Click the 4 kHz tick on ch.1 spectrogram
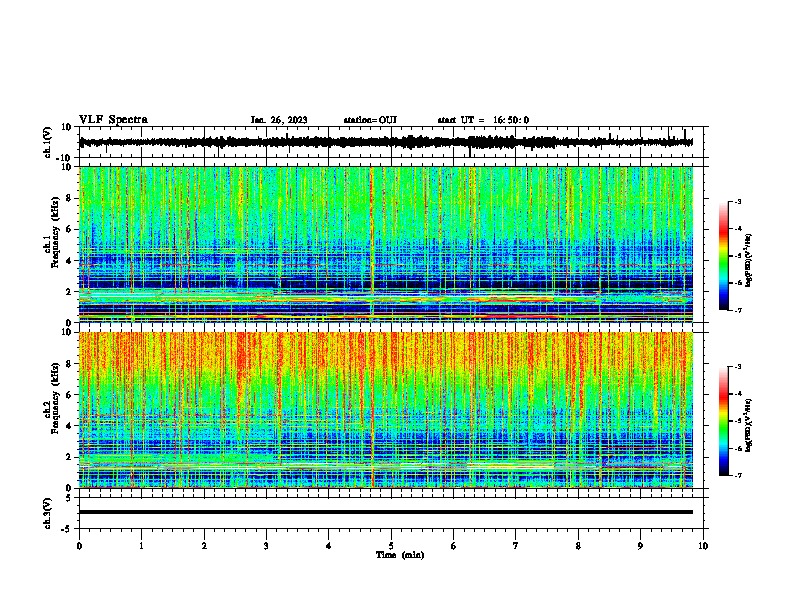Image resolution: width=792 pixels, height=612 pixels. click(x=70, y=261)
